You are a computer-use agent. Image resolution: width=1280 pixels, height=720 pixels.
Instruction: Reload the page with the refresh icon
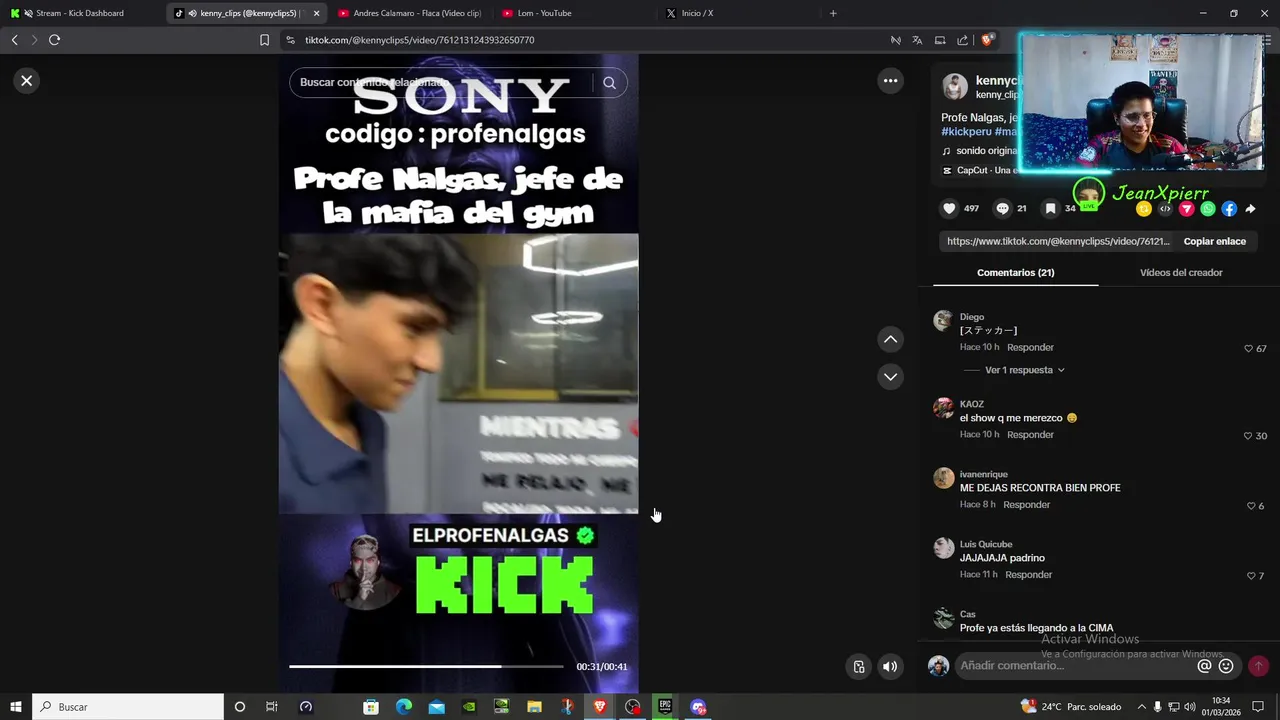[x=54, y=40]
